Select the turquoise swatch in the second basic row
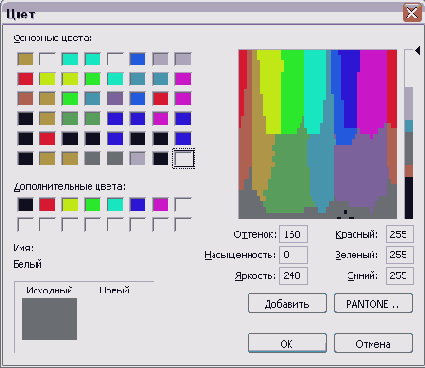425x368 pixels. coord(115,79)
